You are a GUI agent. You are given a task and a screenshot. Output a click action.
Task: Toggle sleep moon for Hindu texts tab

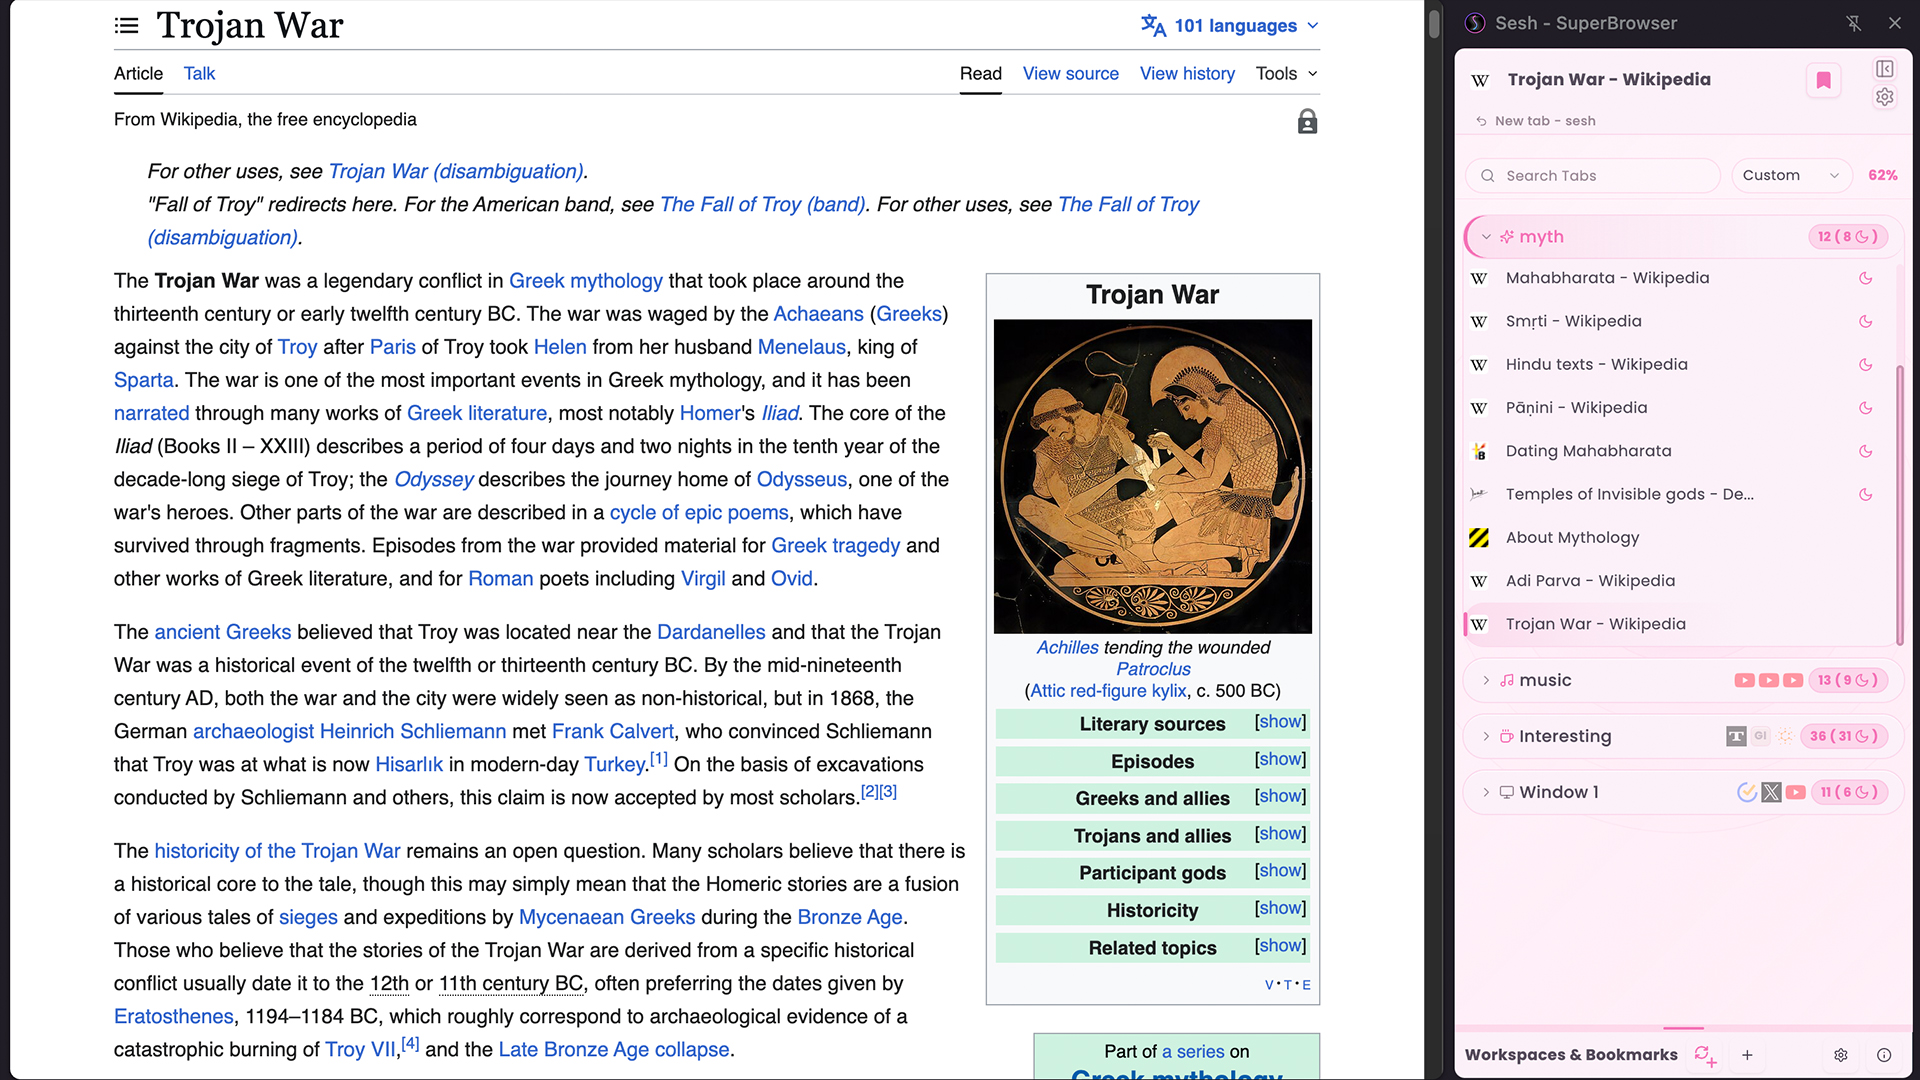tap(1865, 365)
